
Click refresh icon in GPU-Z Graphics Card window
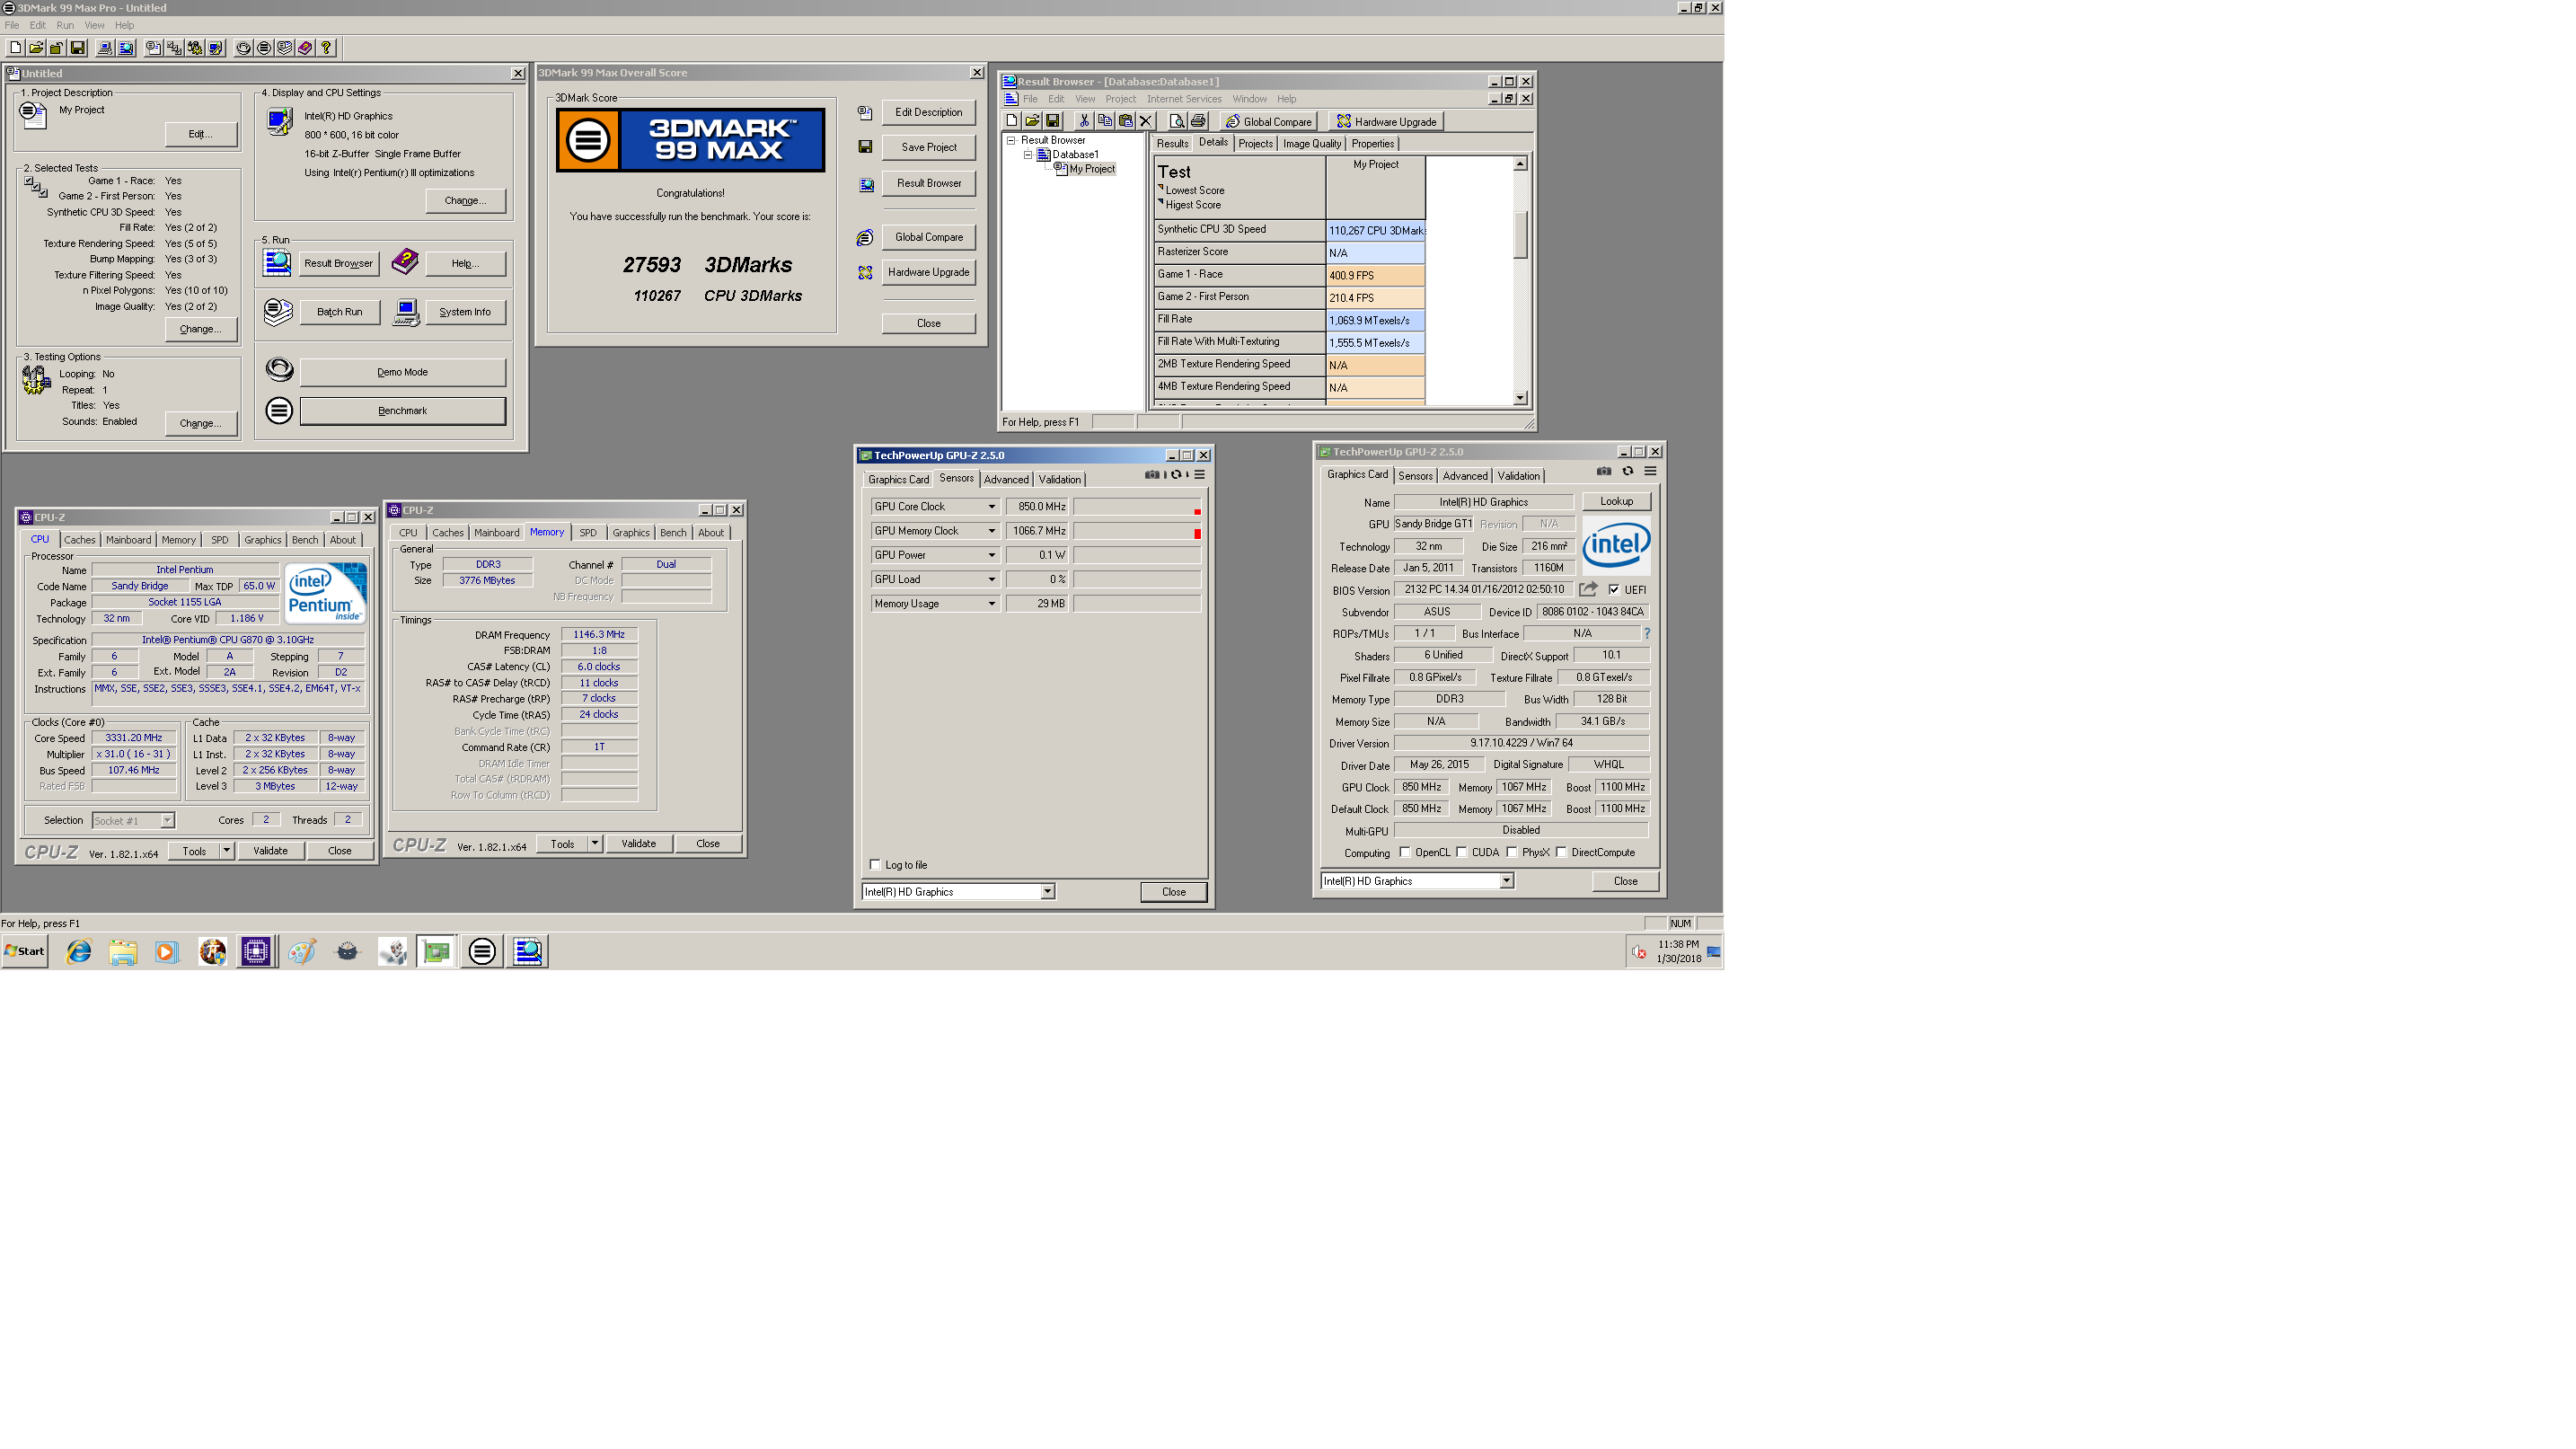coord(1628,471)
